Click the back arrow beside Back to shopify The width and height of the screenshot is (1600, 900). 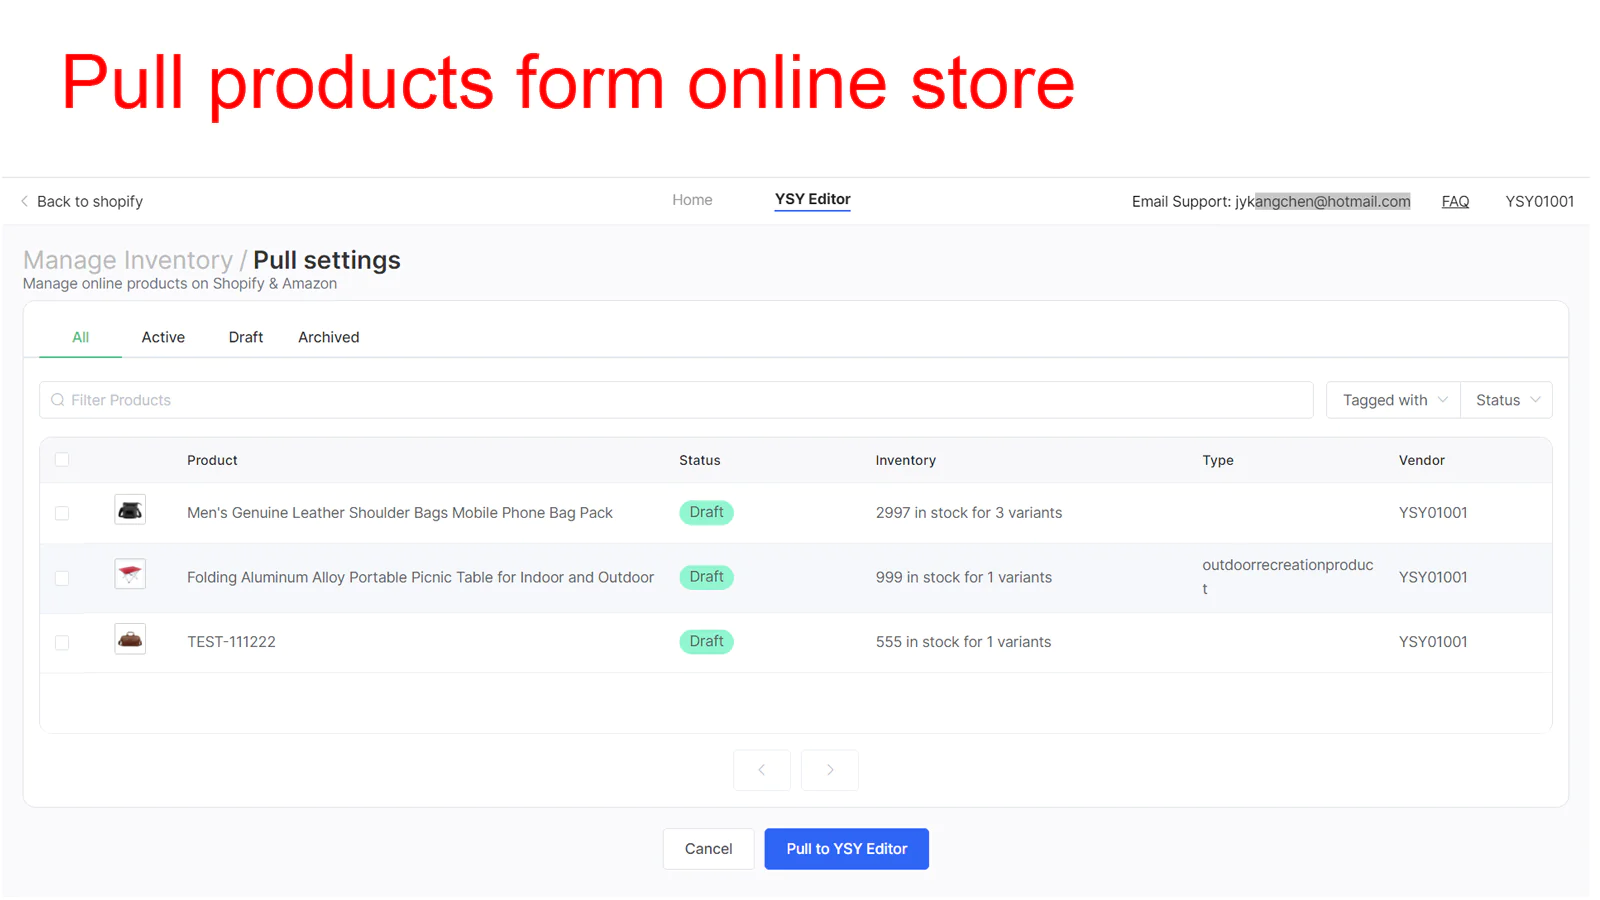24,201
